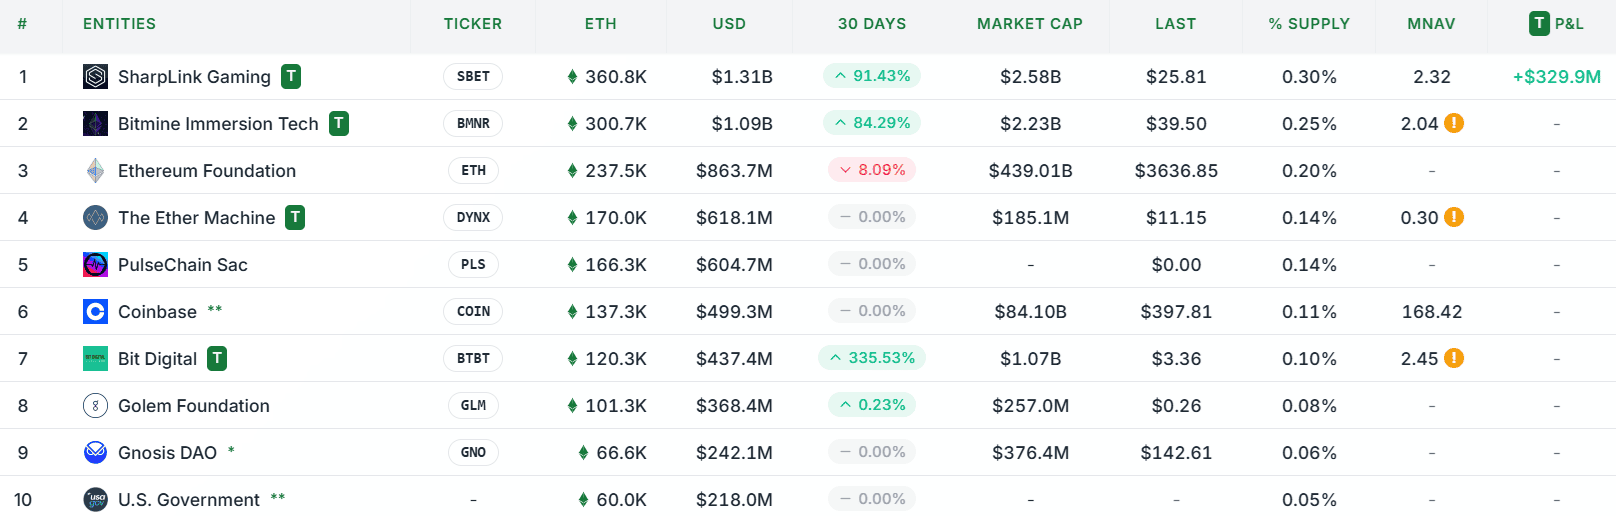Click the SBET ticker pill
Image resolution: width=1616 pixels, height=516 pixels.
[x=473, y=77]
